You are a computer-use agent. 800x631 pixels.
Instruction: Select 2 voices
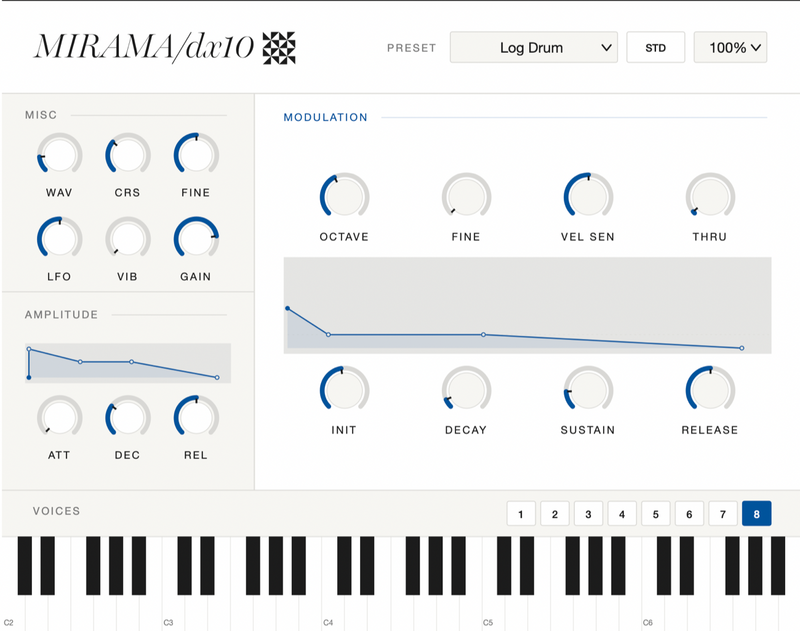[555, 514]
